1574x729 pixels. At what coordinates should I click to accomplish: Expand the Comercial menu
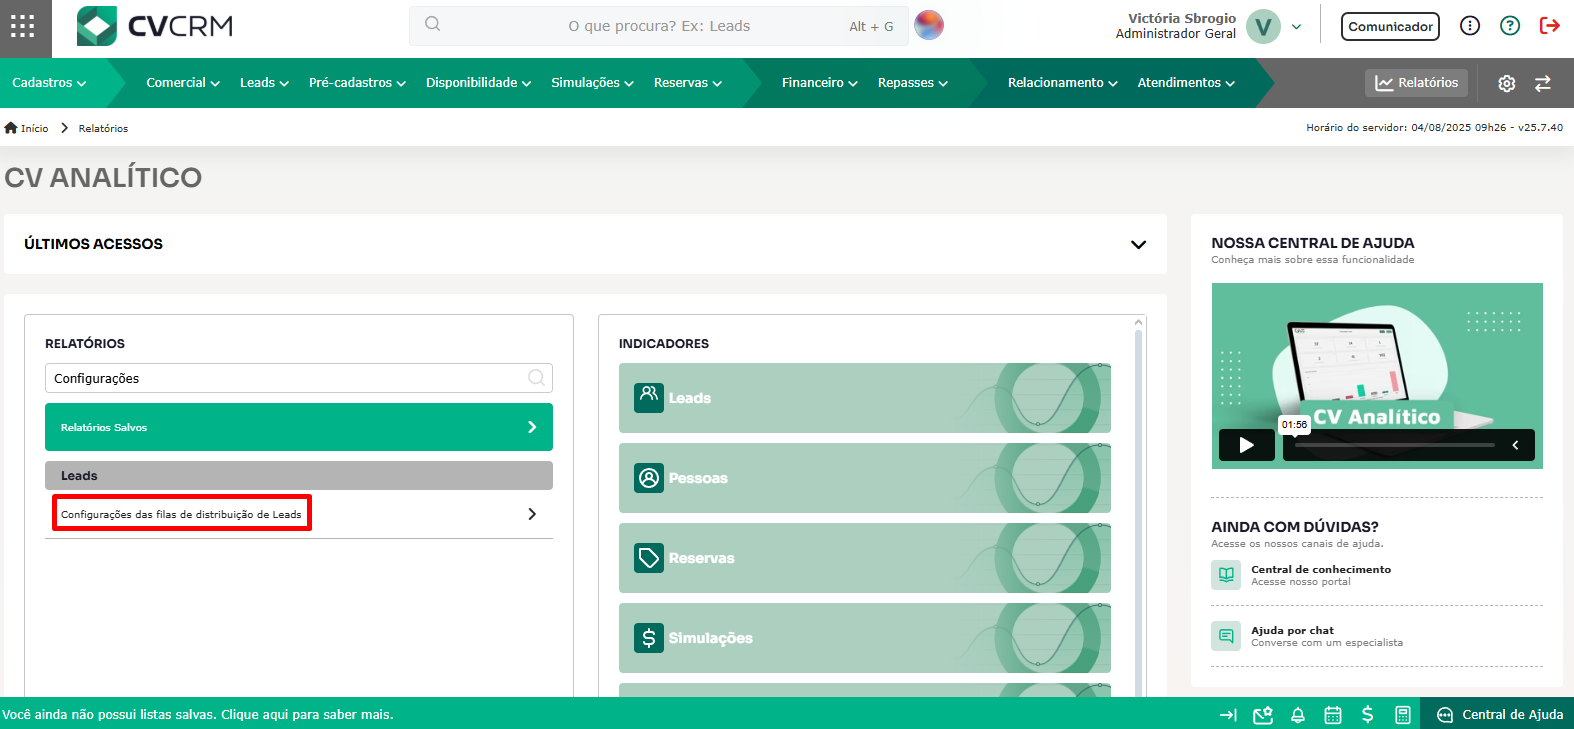(x=183, y=83)
